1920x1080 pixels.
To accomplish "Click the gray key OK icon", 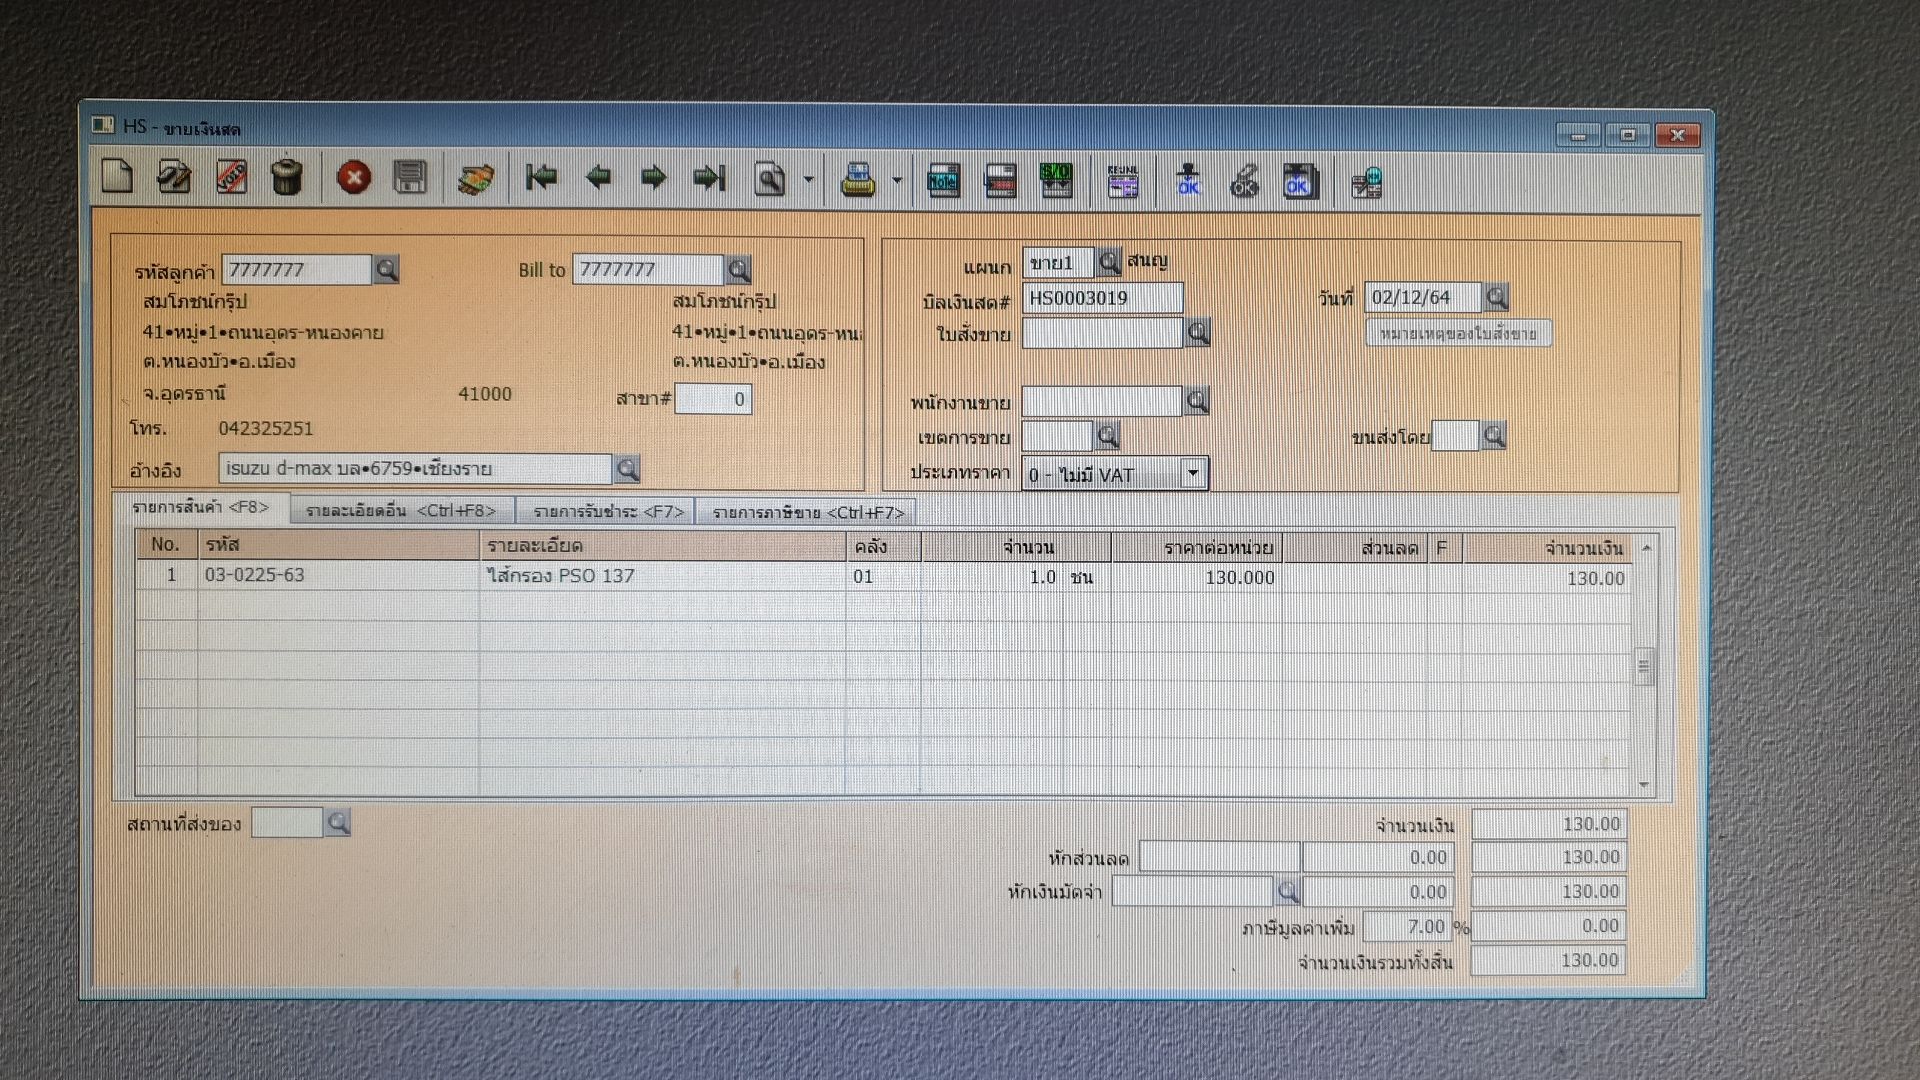I will 1244,182.
